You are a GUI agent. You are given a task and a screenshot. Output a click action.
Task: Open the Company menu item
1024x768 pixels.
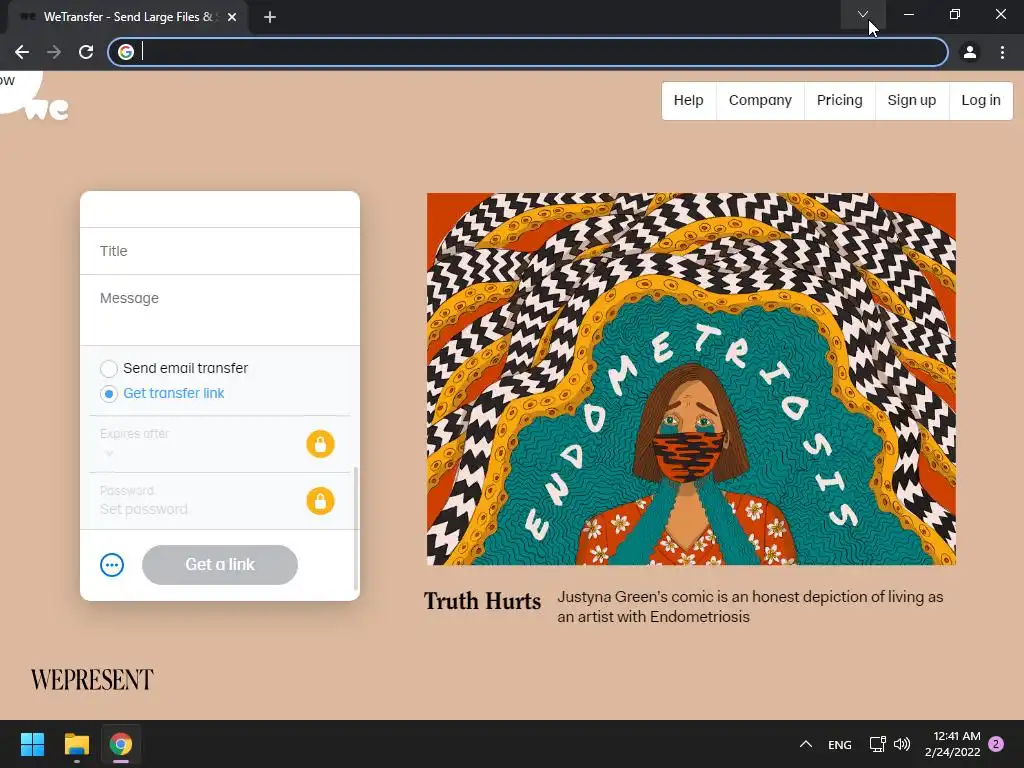760,101
